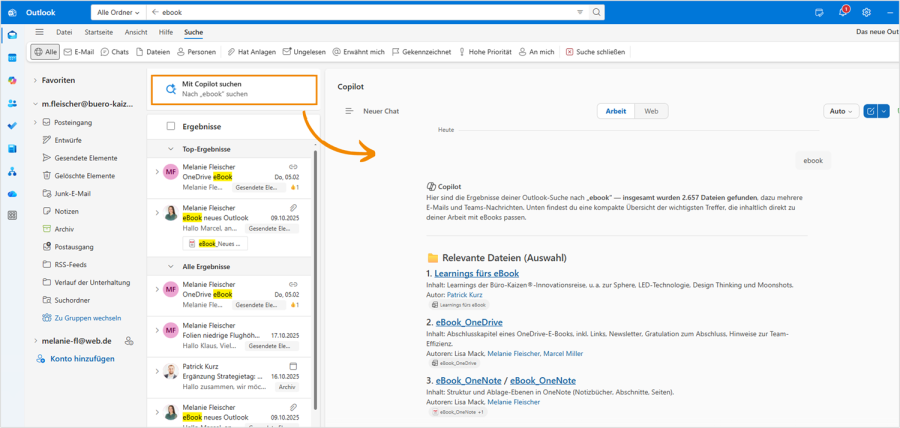900x428 pixels.
Task: Click the Copilot chat list icon
Action: point(349,111)
